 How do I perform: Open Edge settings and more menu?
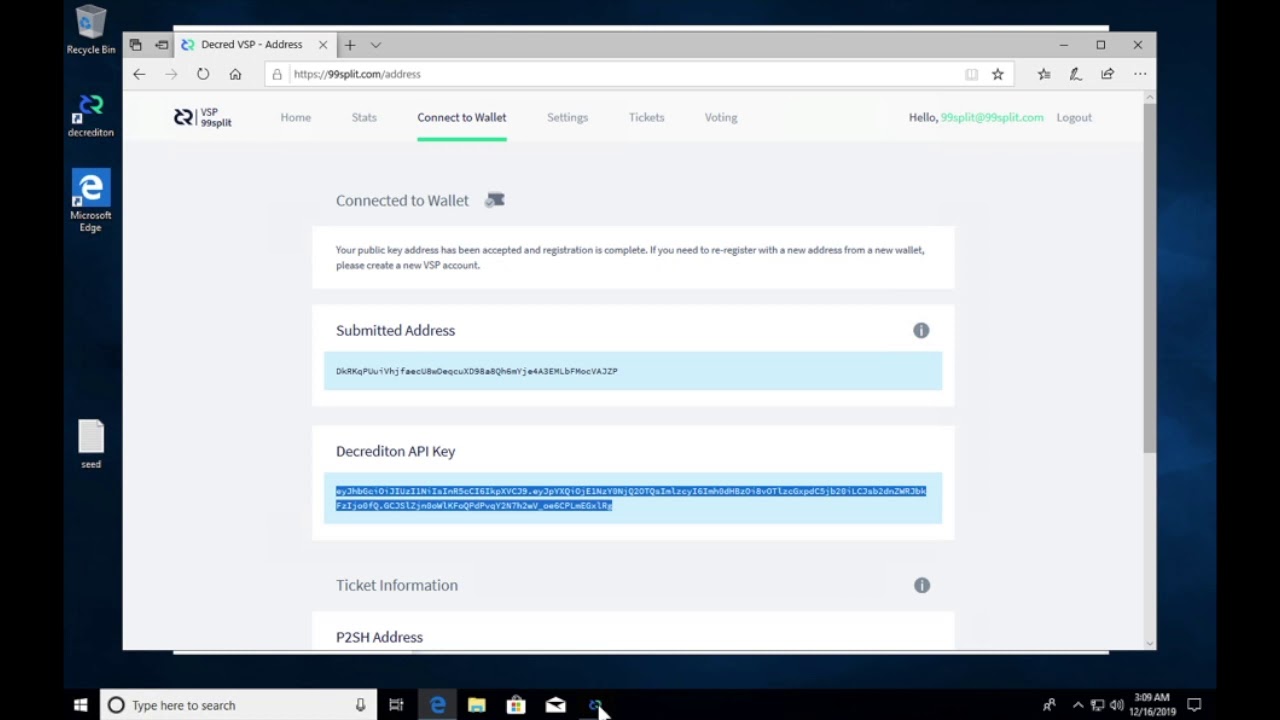click(1140, 74)
